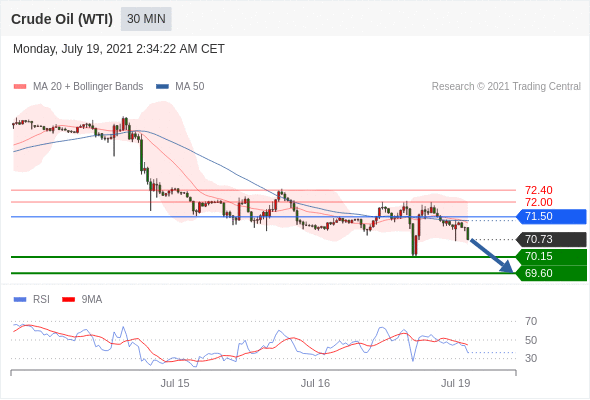Click the blue downward trend arrow
The height and width of the screenshot is (400, 590).
coord(492,256)
